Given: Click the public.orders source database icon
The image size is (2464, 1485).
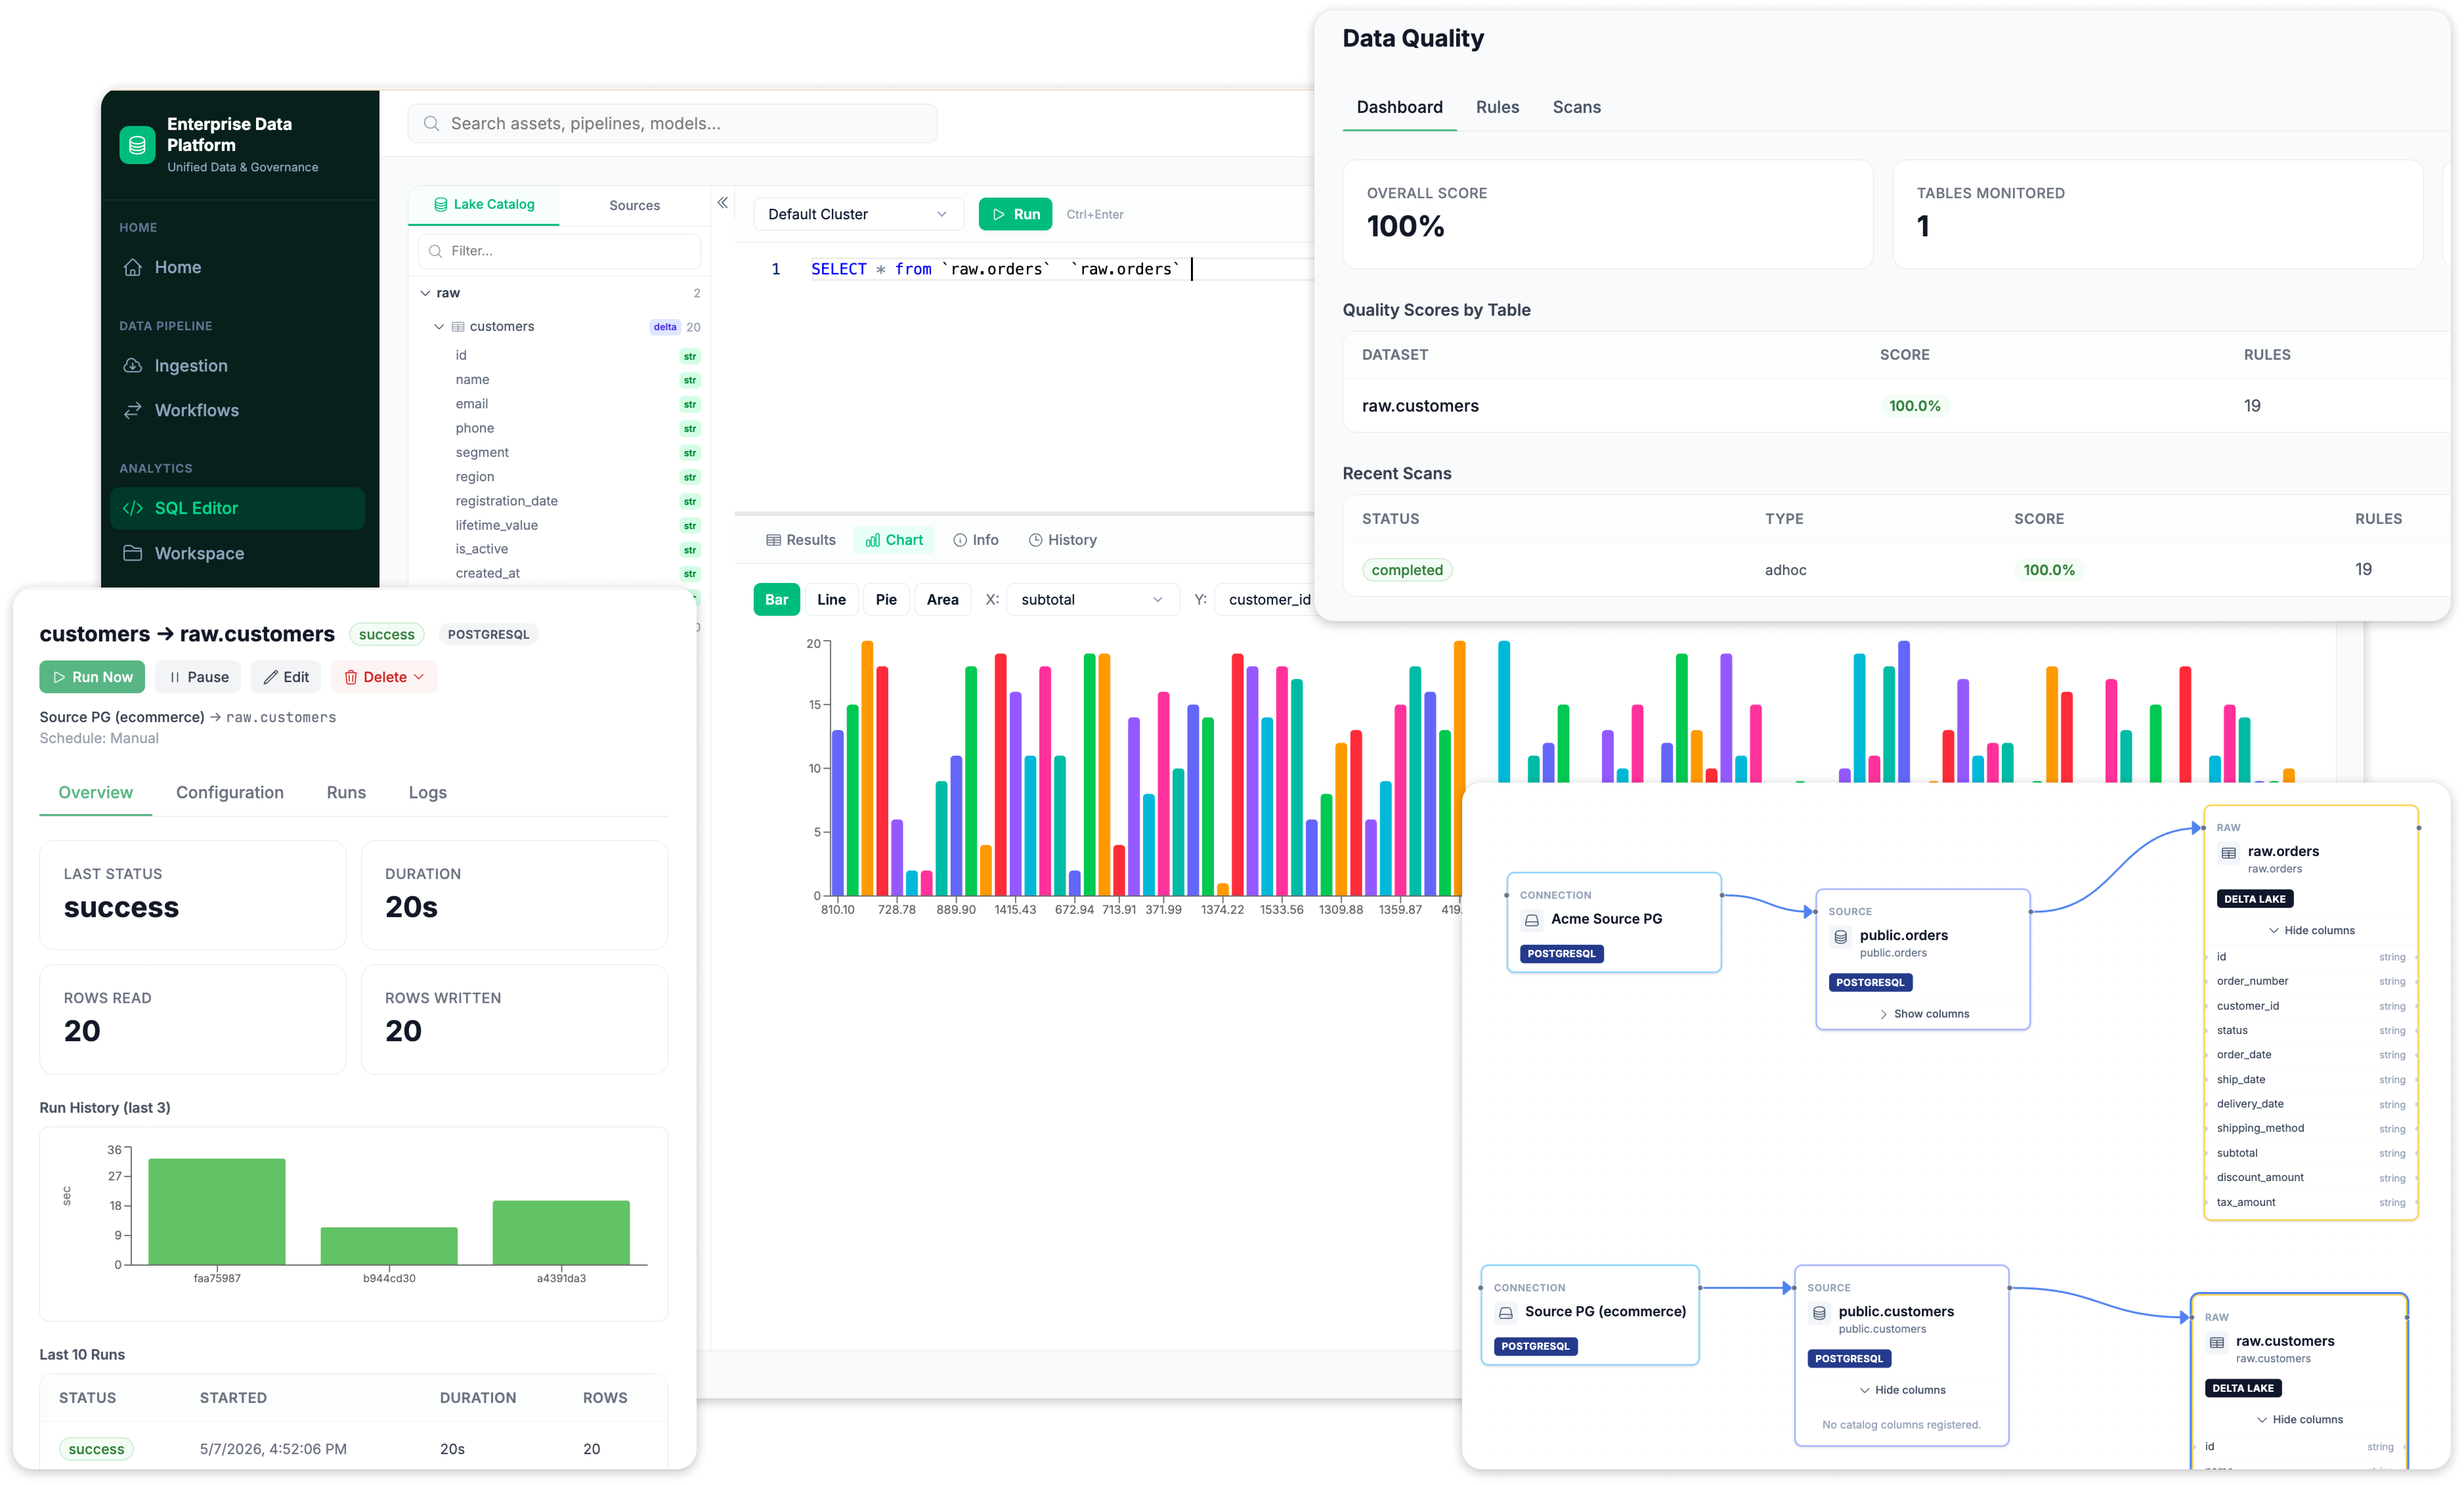Looking at the screenshot, I should [x=1840, y=937].
